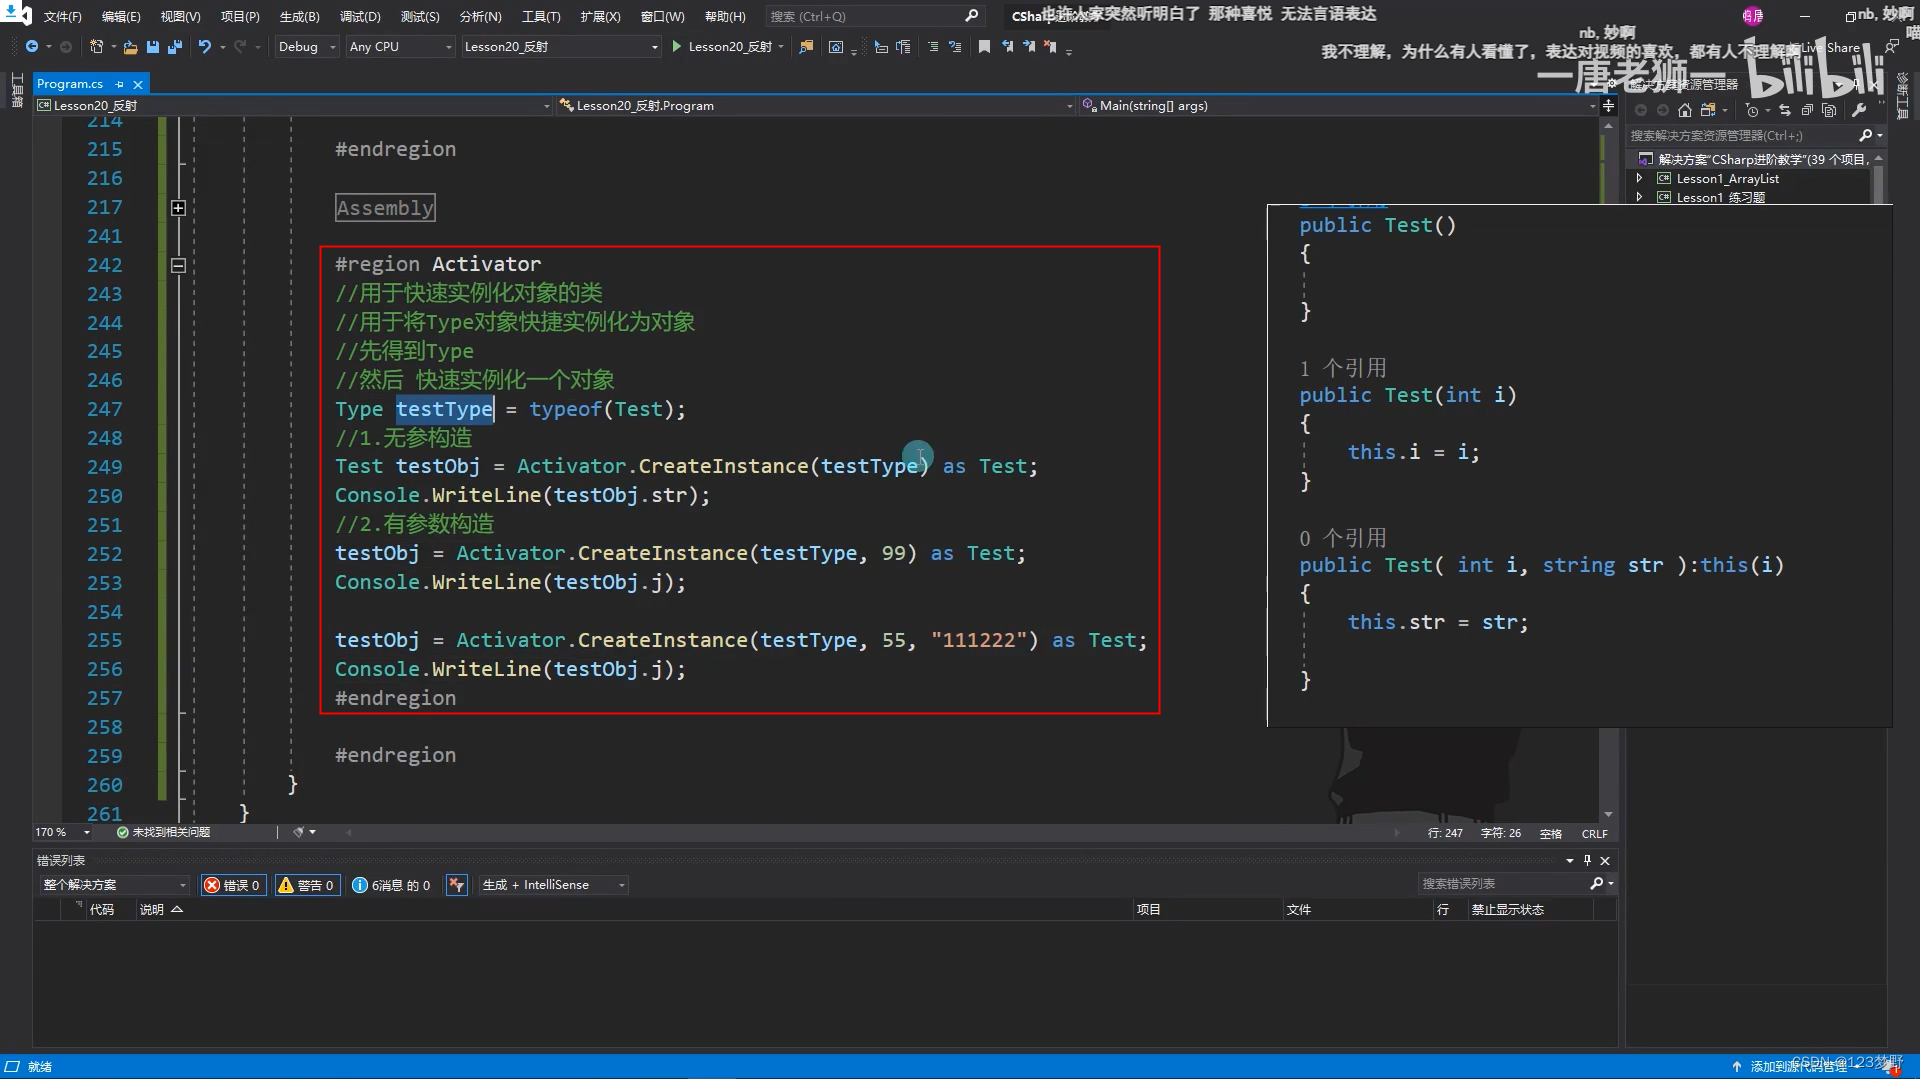Click the Home icon in Solution Explorer

pyautogui.click(x=1685, y=110)
